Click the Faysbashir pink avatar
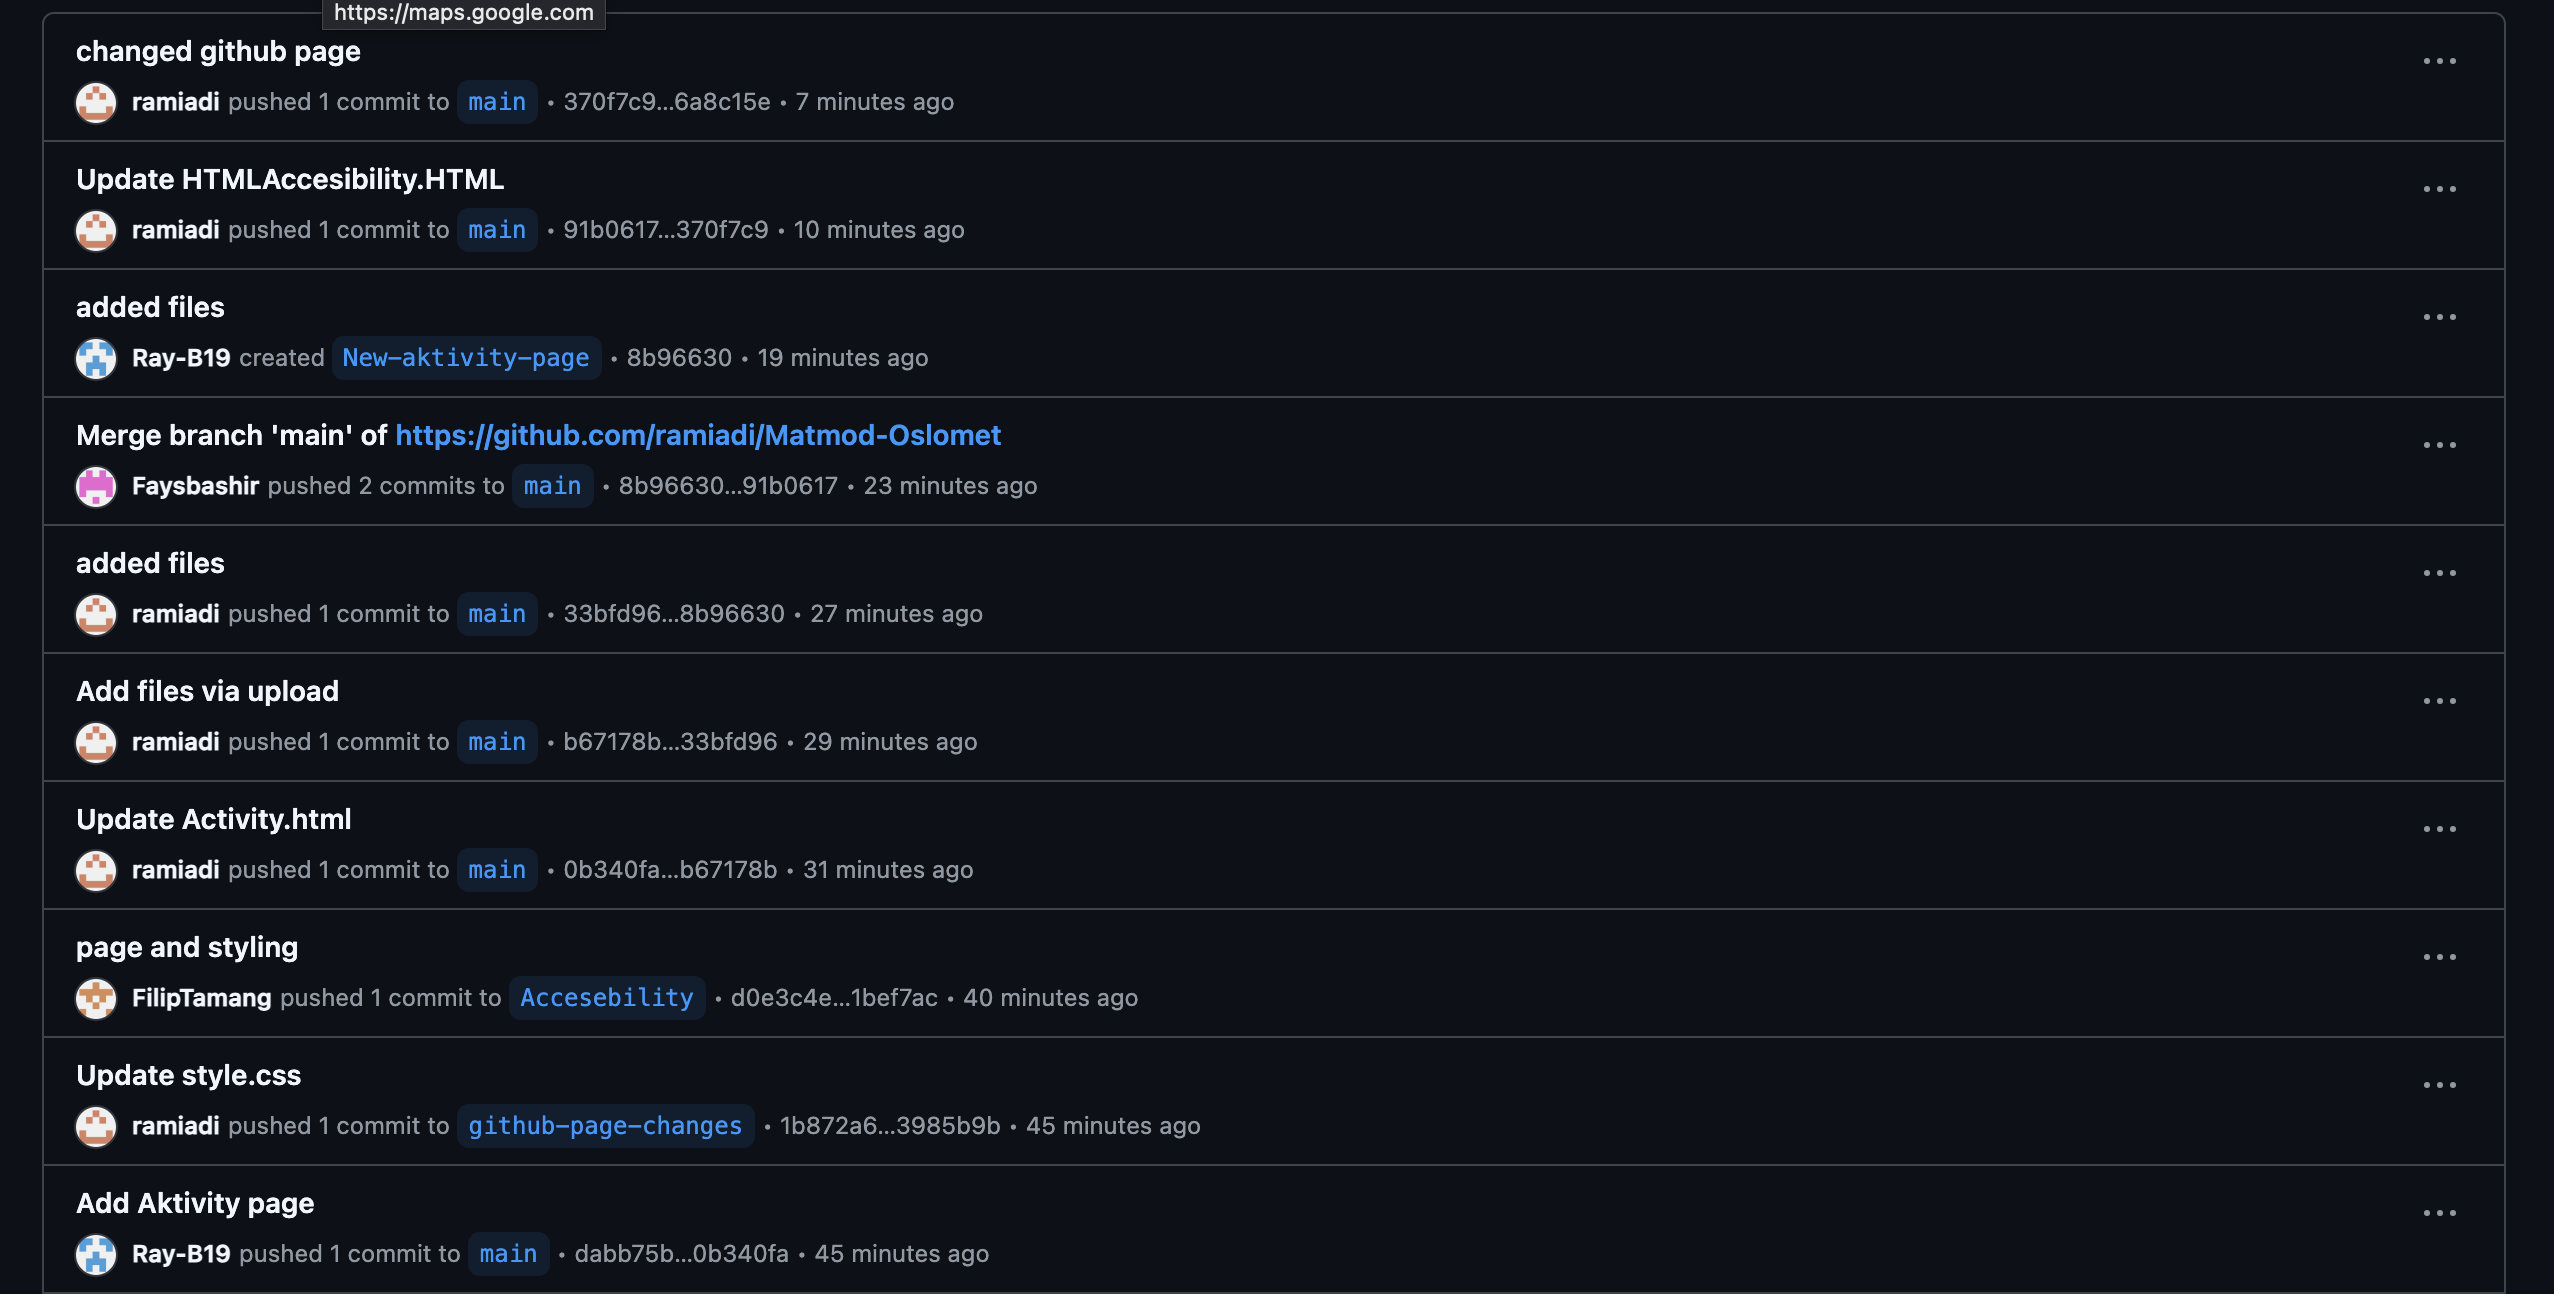Screen dimensions: 2554x1294 pos(96,486)
